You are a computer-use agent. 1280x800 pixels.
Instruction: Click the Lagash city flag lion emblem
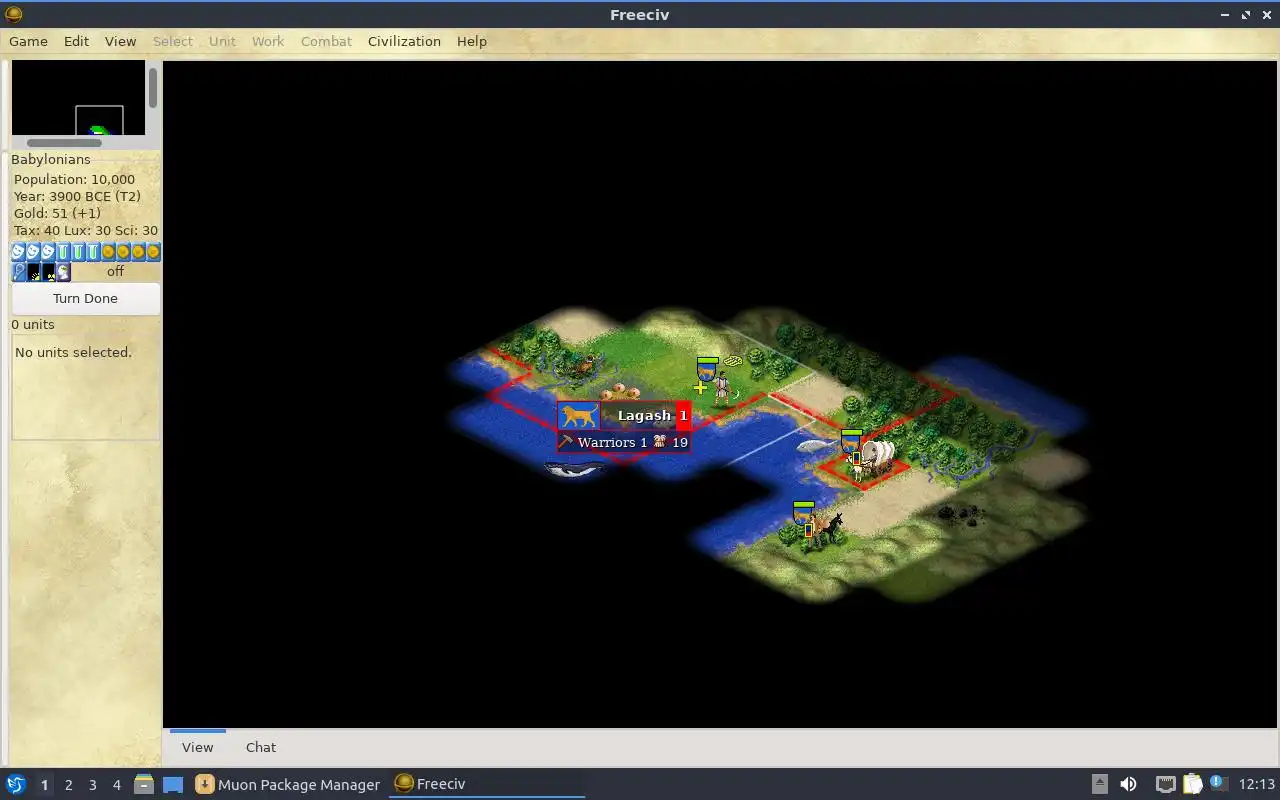pos(578,415)
